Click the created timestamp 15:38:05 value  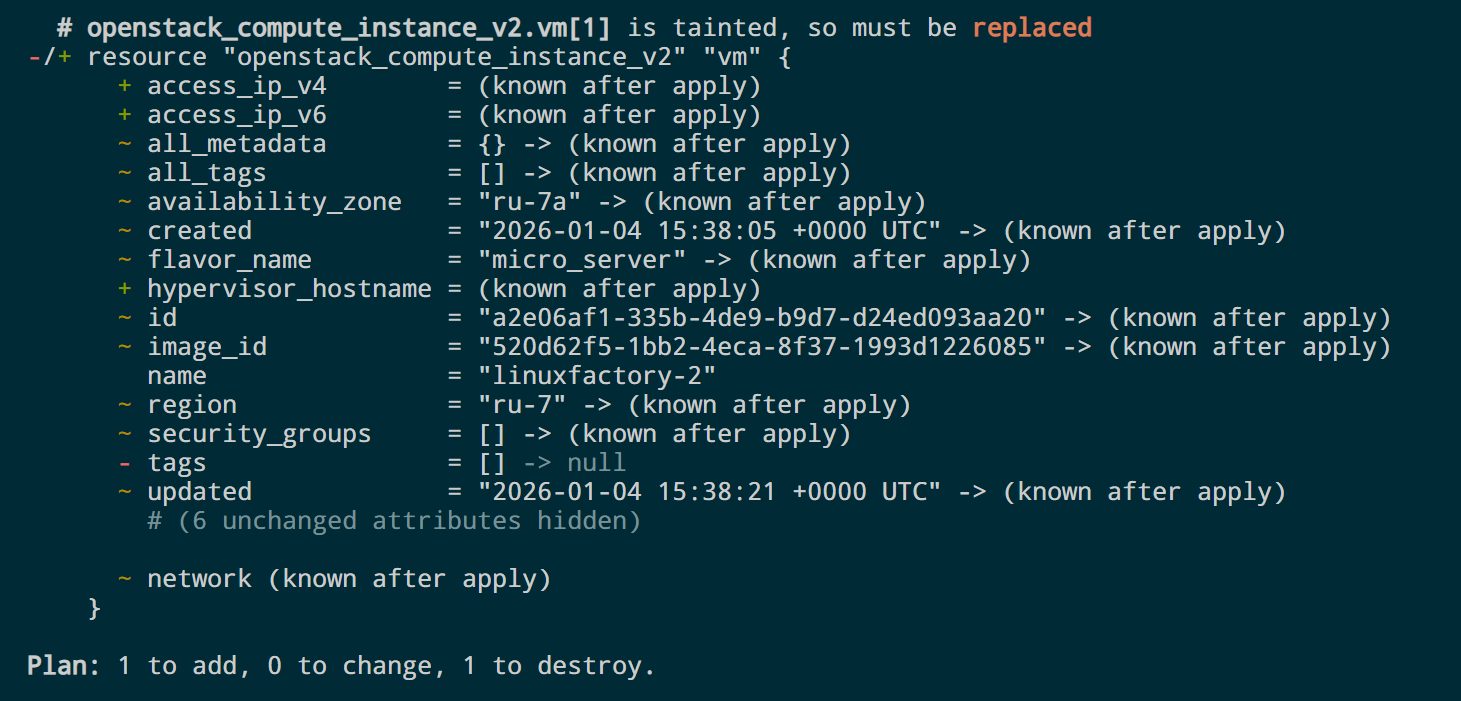coord(709,231)
